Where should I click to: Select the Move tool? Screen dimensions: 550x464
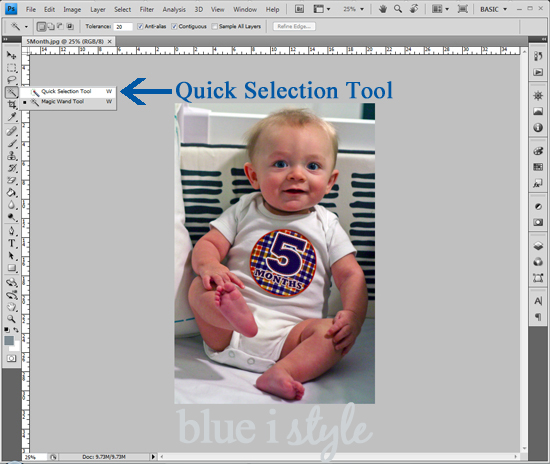pos(12,55)
